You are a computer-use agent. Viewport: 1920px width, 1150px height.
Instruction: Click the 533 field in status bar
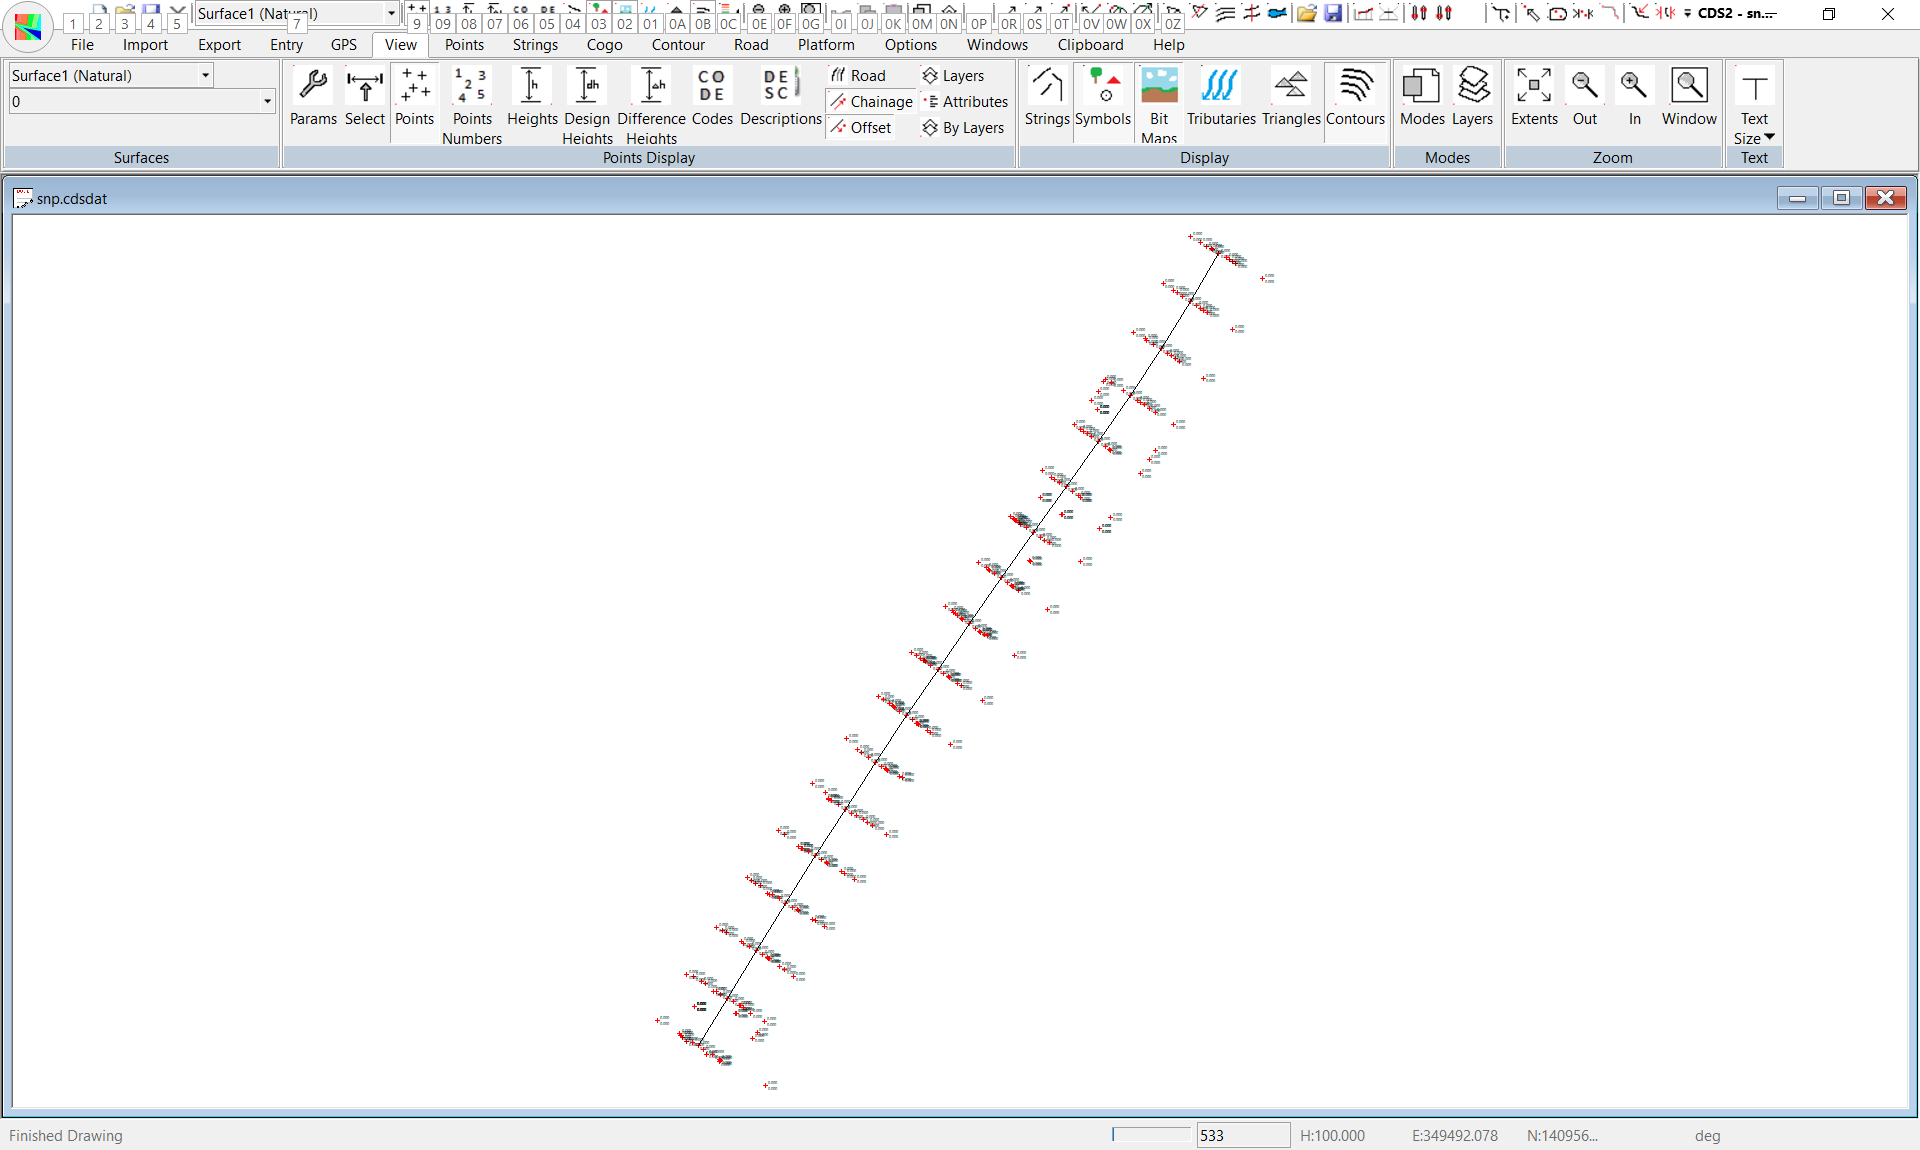point(1242,1135)
